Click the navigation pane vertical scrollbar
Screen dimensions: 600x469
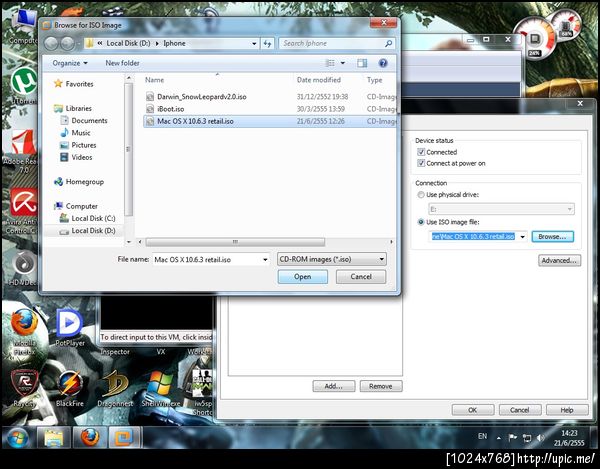tap(129, 149)
